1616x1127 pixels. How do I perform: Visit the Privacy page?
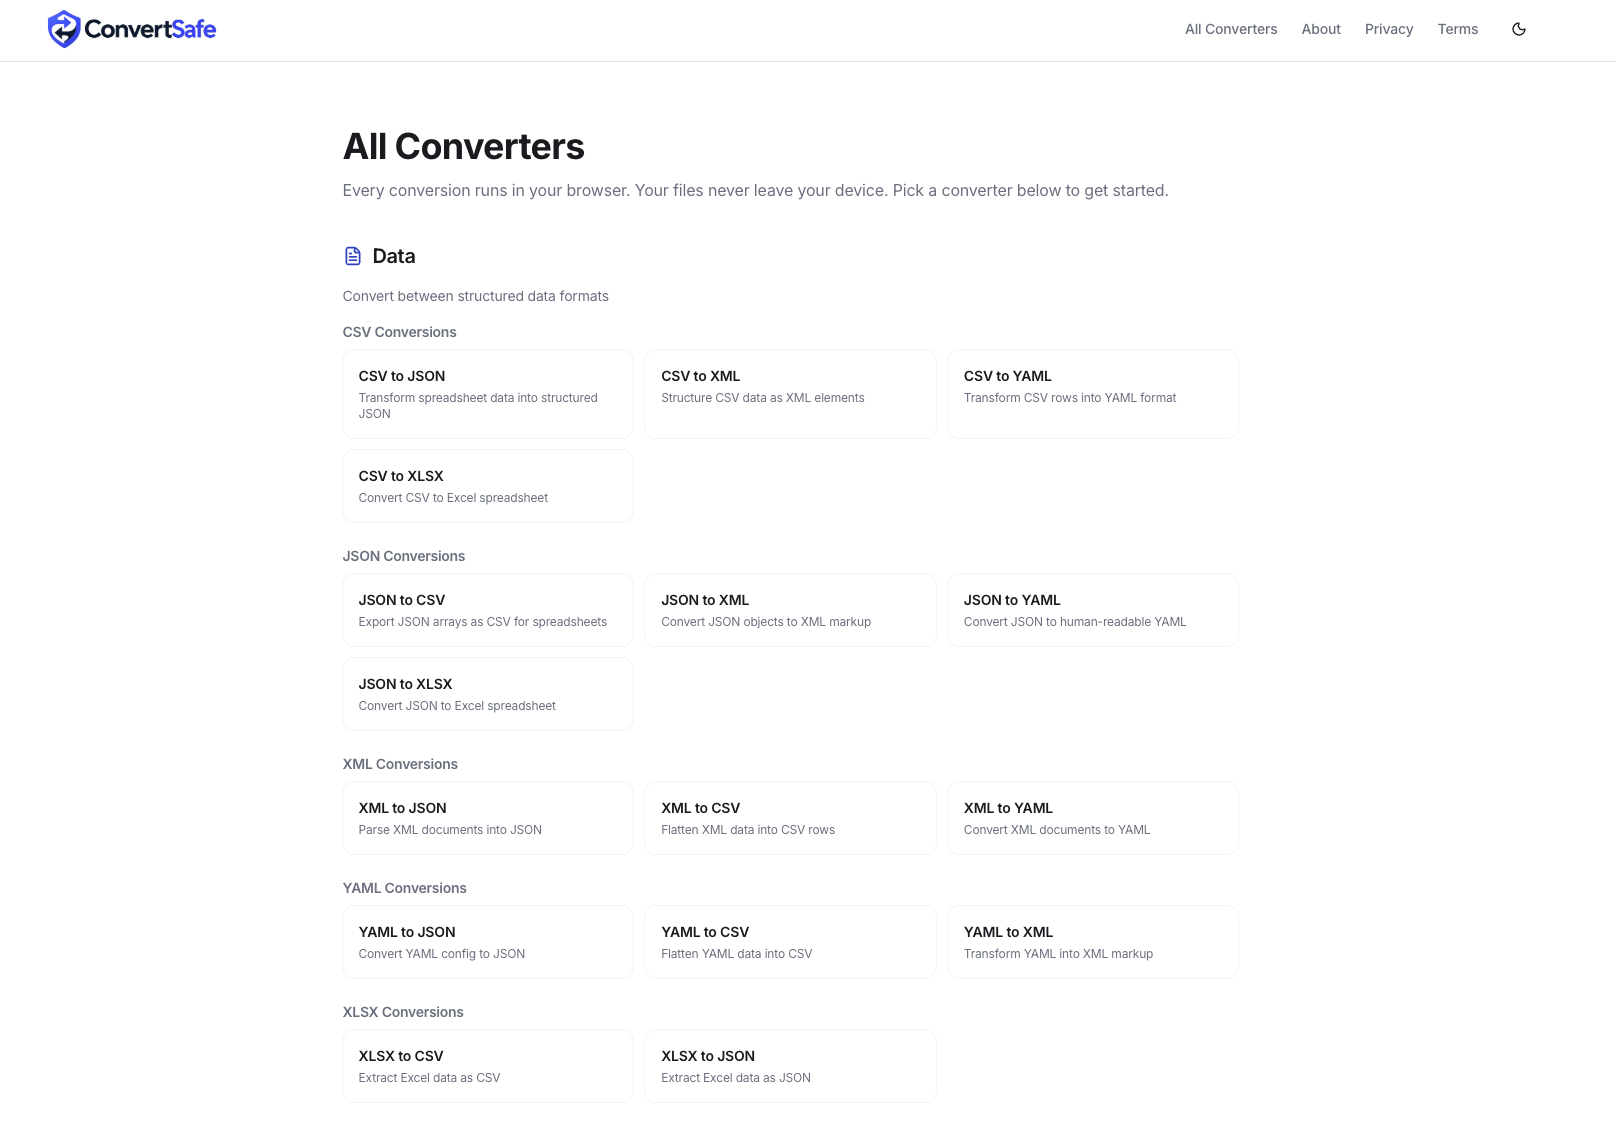pyautogui.click(x=1389, y=29)
